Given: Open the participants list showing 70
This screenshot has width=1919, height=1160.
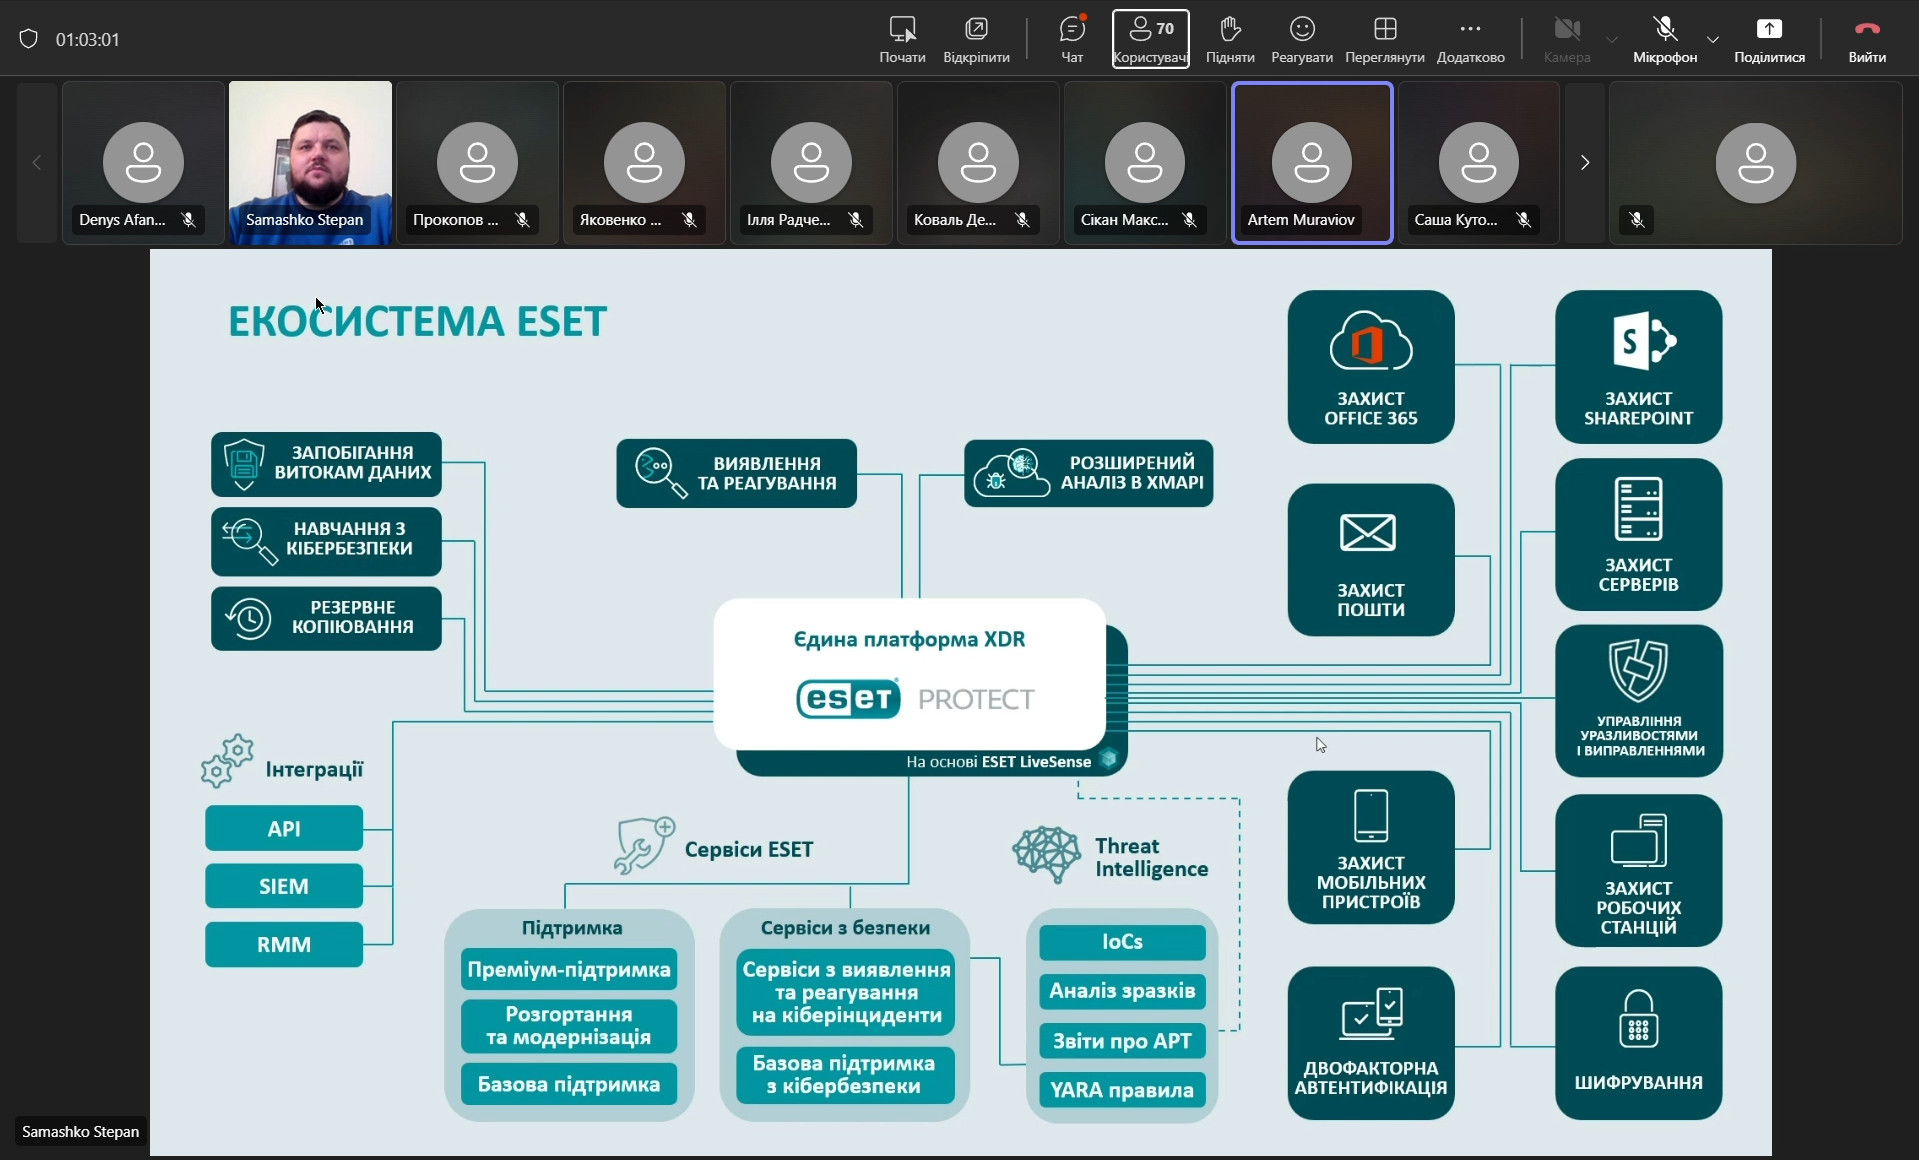Looking at the screenshot, I should click(1150, 38).
